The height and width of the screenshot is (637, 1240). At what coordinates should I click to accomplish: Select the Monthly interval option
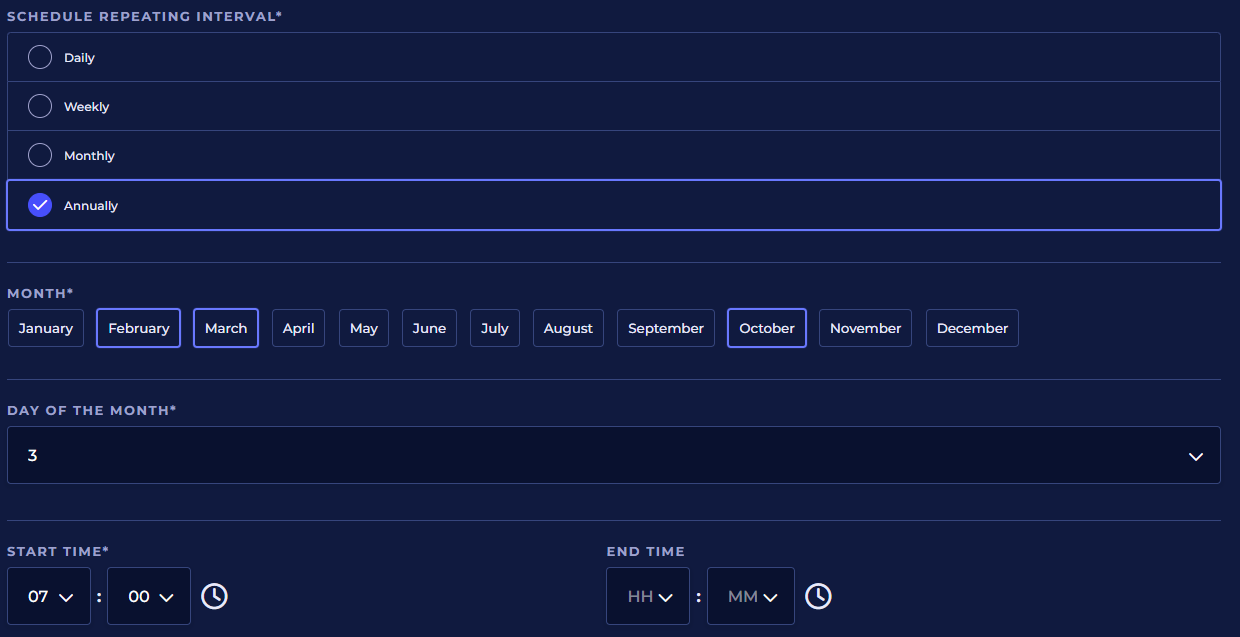click(40, 156)
